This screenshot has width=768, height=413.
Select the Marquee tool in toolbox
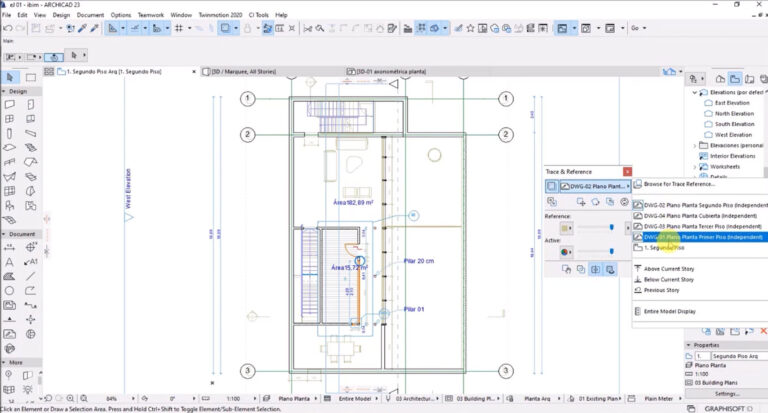point(31,77)
